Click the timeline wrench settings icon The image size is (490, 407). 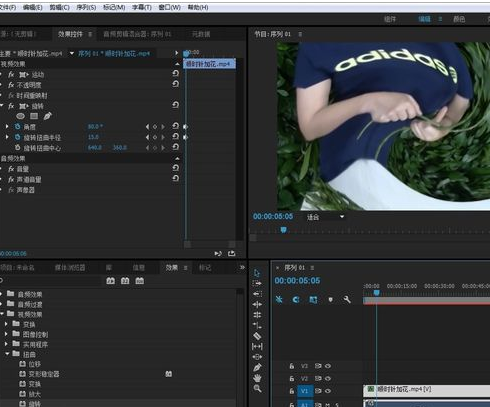pos(347,299)
